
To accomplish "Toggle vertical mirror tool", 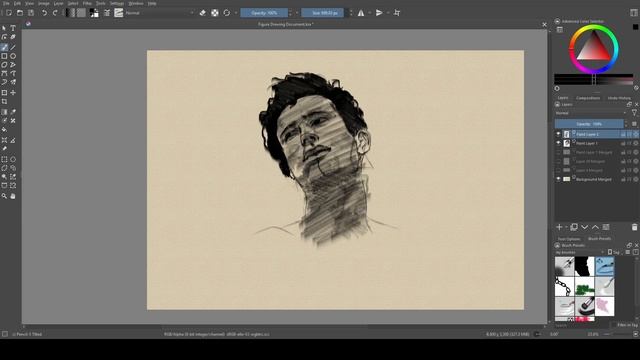I will pos(379,13).
